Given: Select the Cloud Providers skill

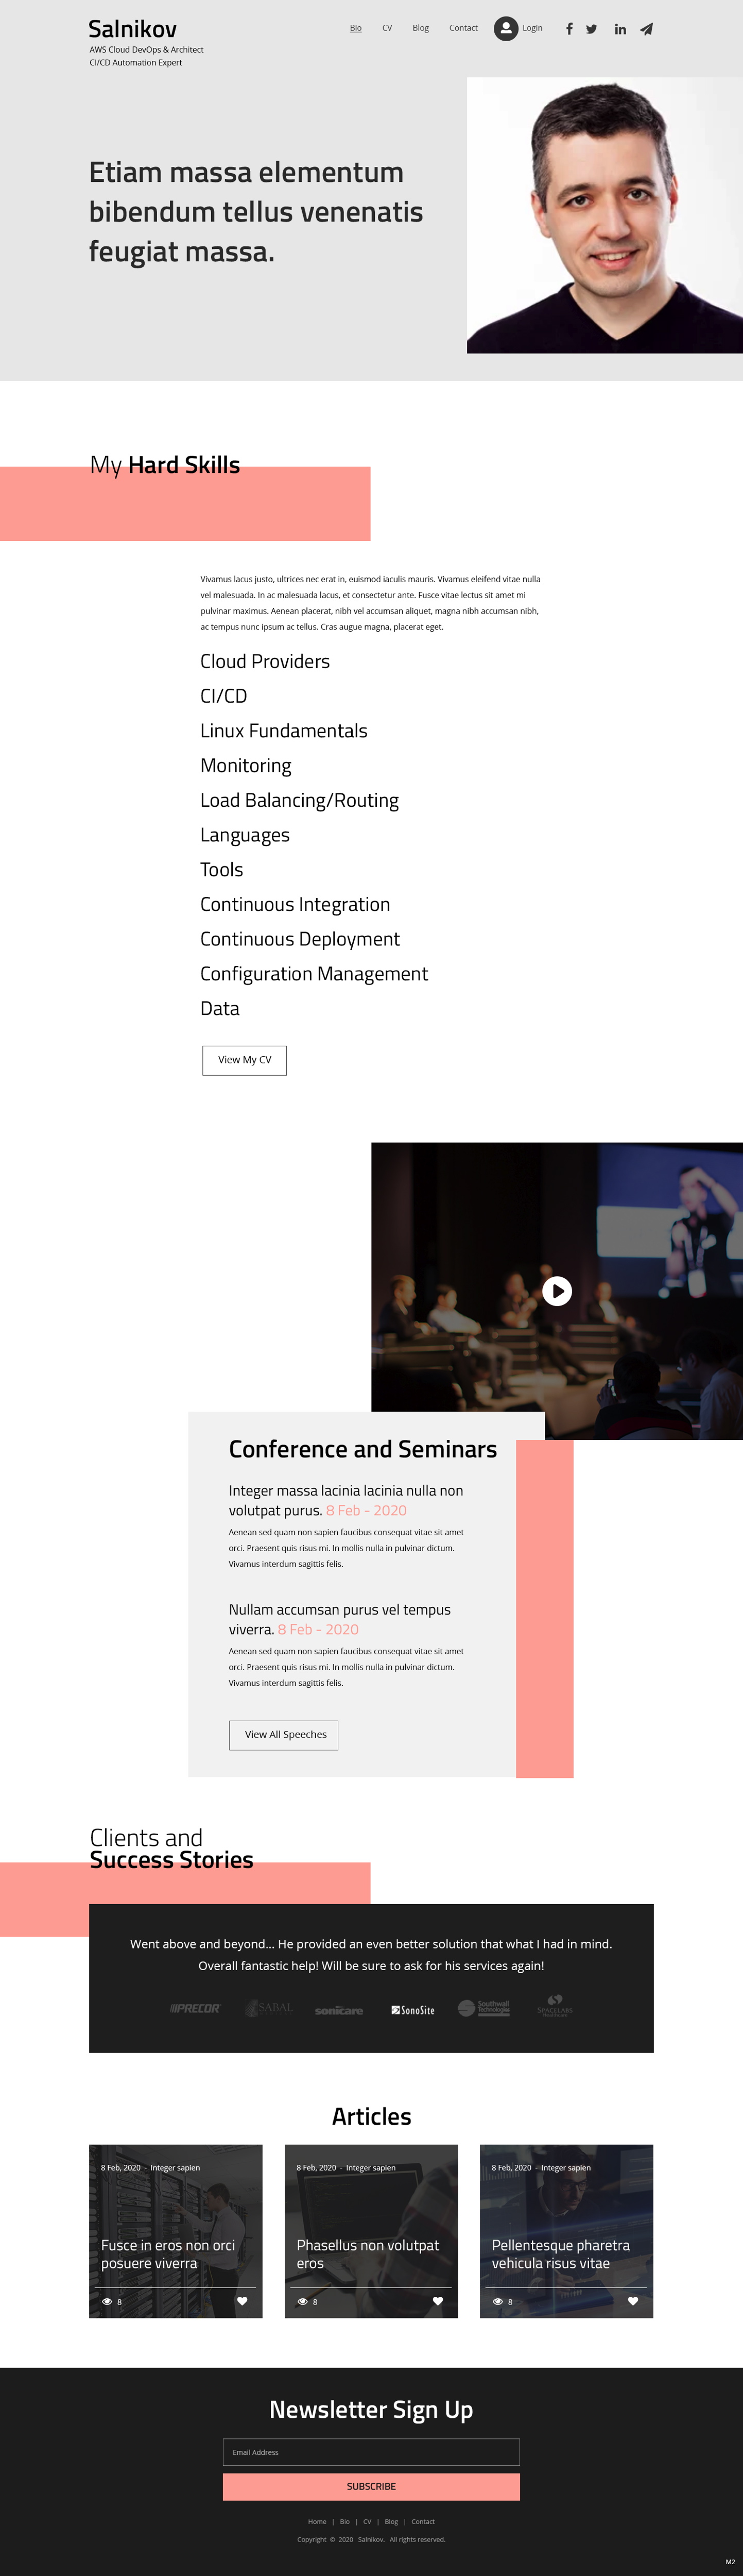Looking at the screenshot, I should [265, 662].
